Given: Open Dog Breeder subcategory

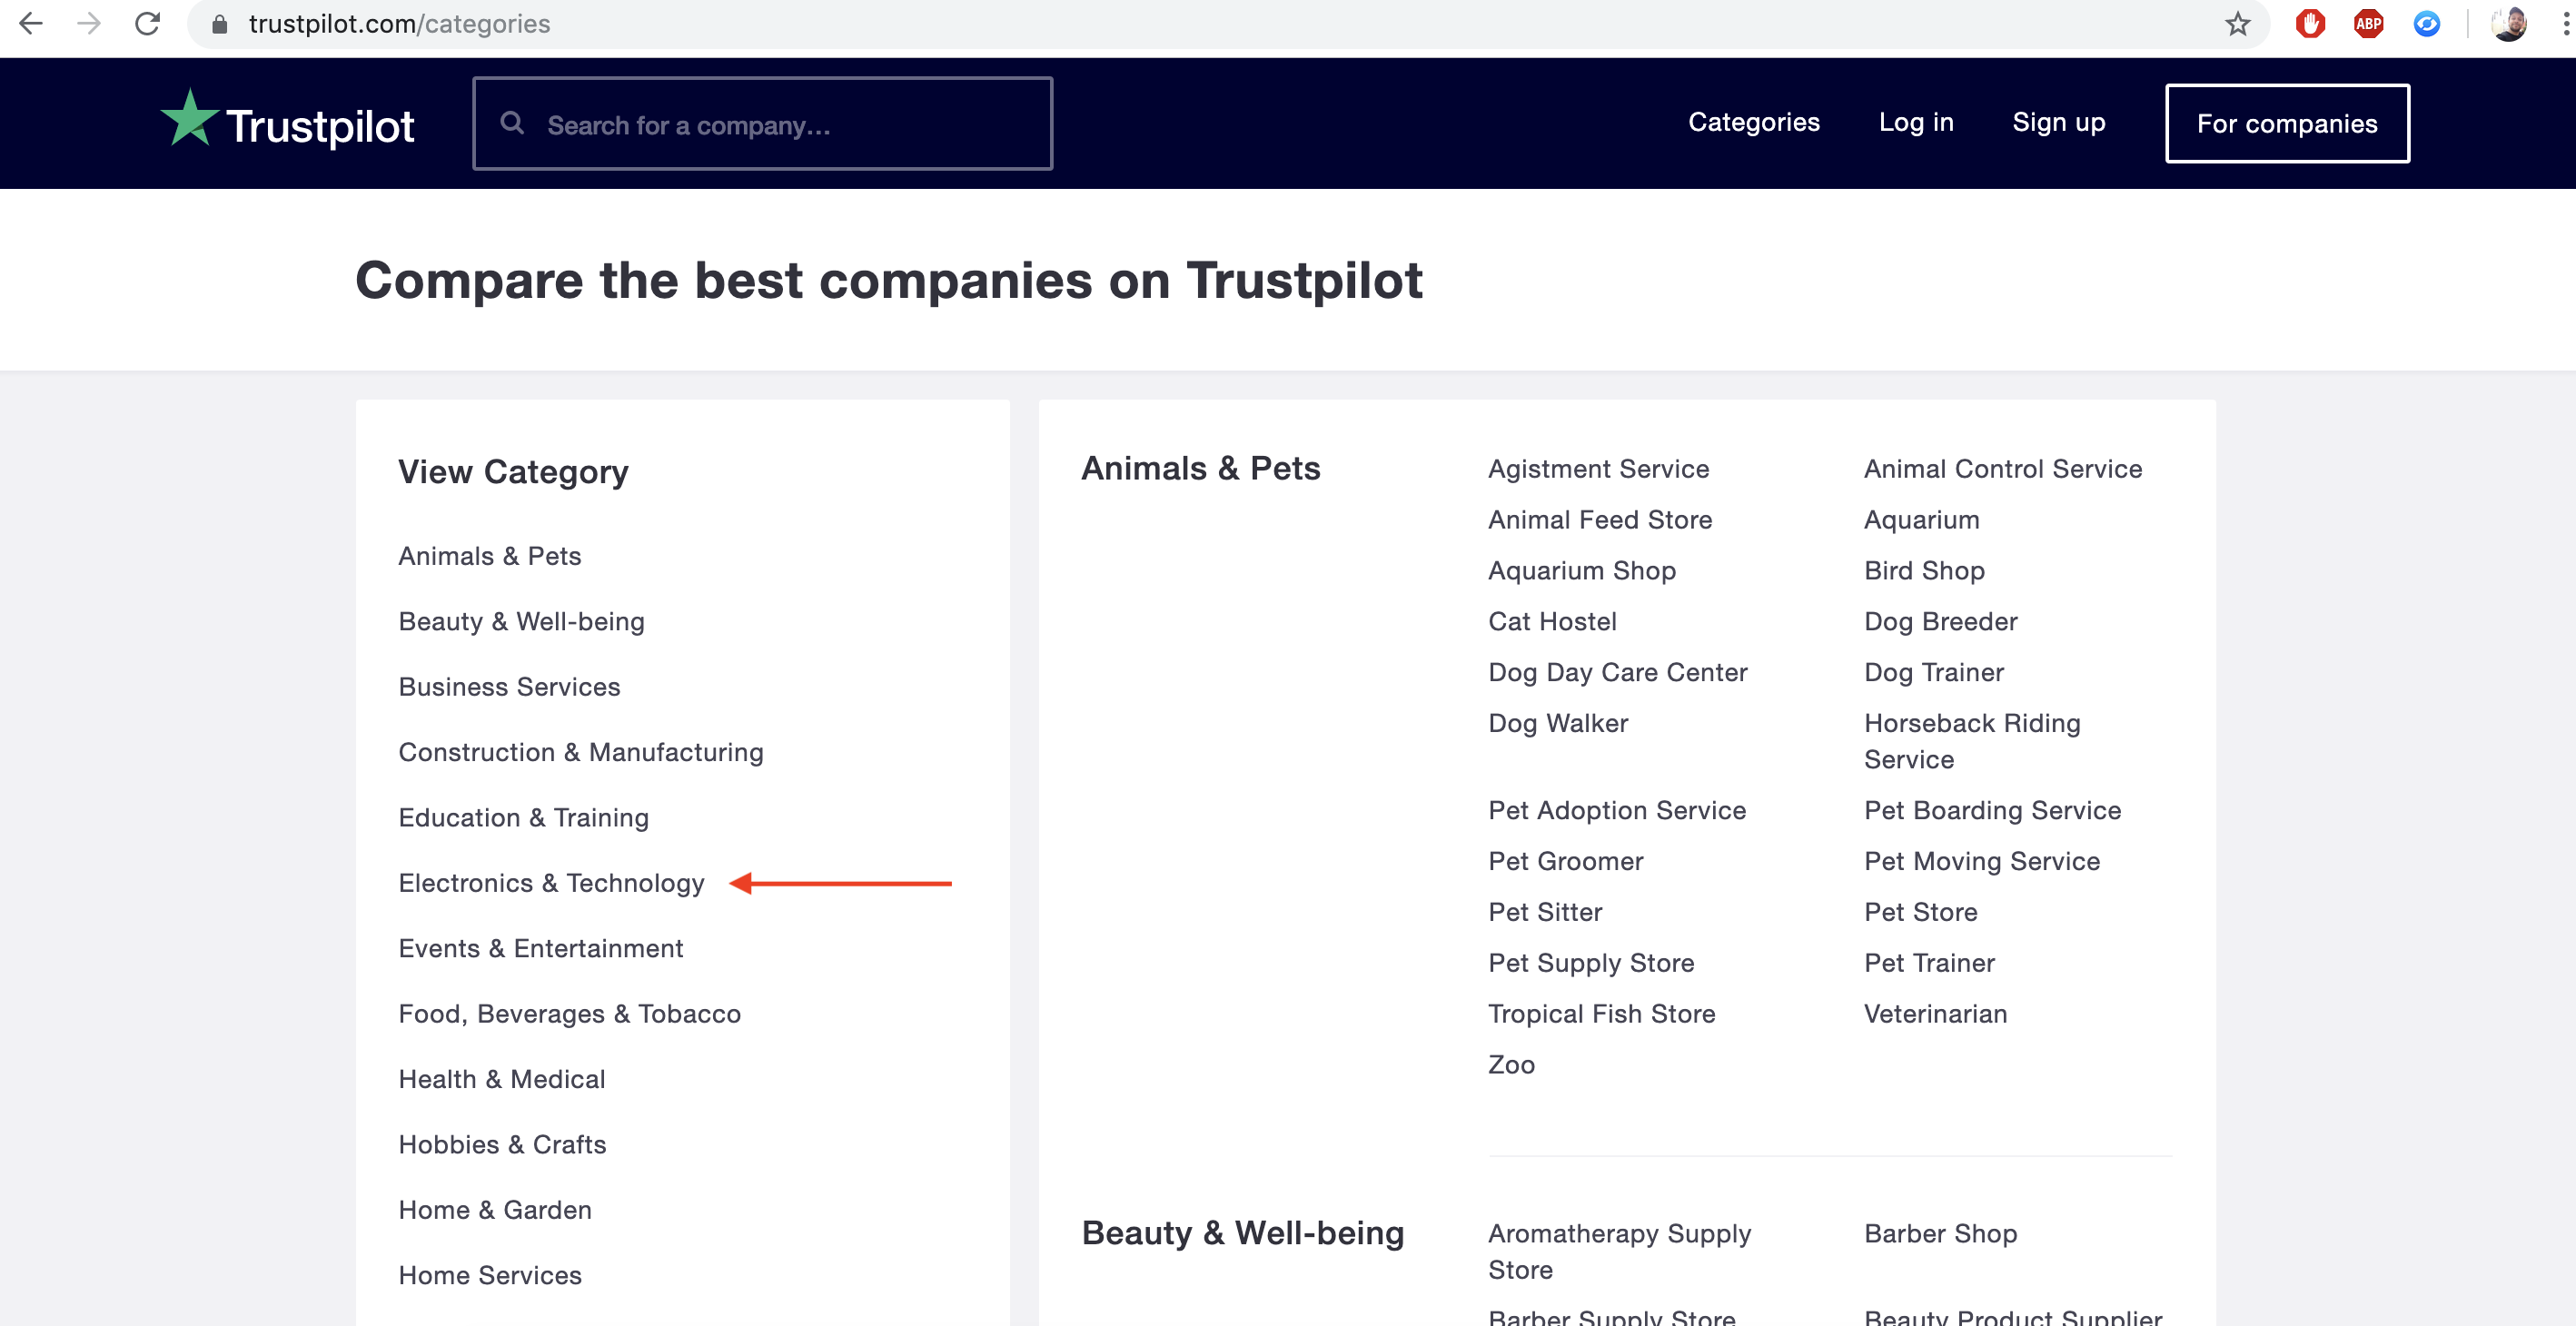Looking at the screenshot, I should 1940,622.
